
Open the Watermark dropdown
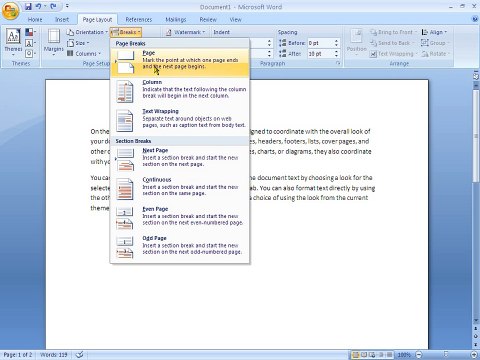click(x=186, y=32)
